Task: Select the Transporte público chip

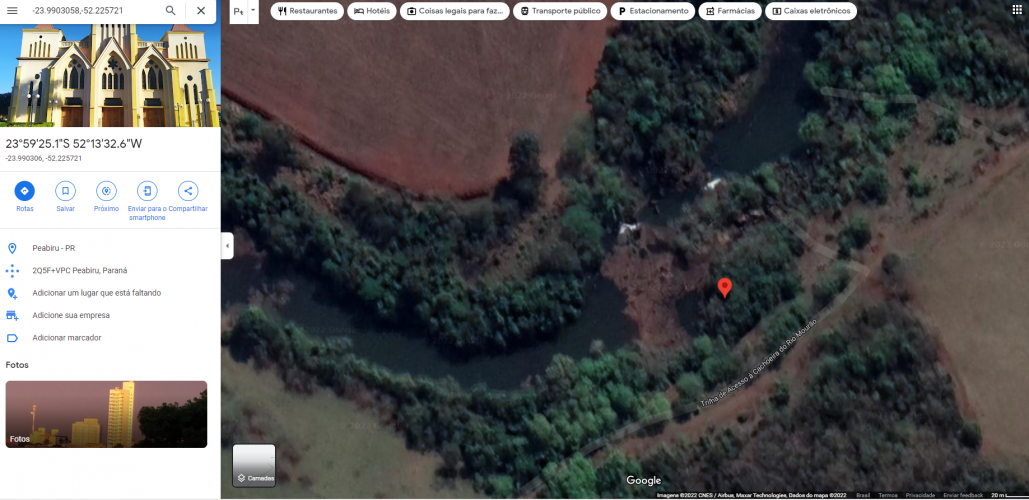Action: (560, 11)
